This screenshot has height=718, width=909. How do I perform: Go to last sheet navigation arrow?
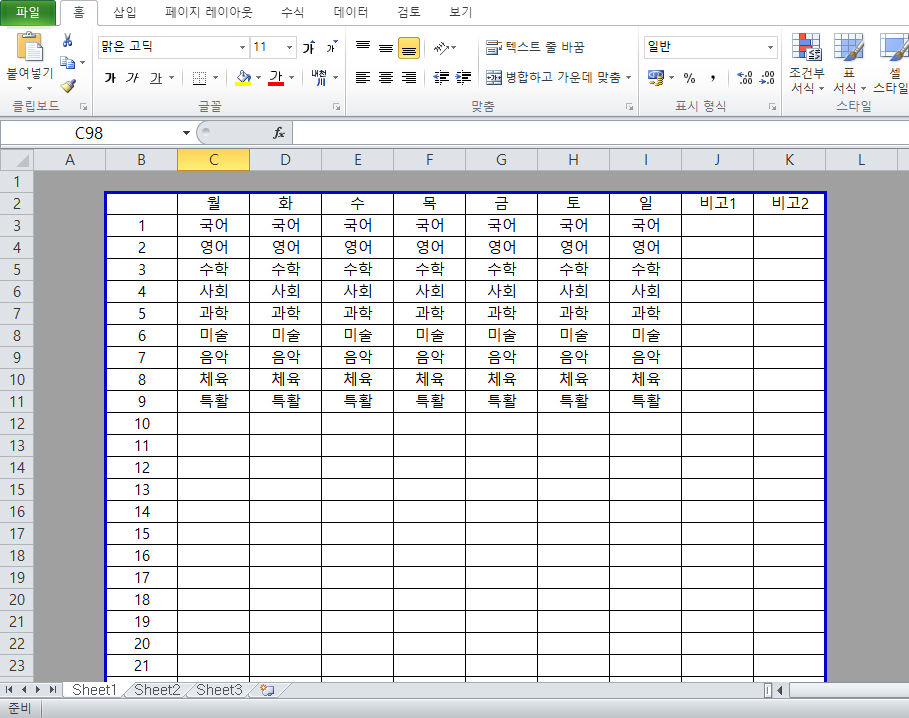click(53, 690)
